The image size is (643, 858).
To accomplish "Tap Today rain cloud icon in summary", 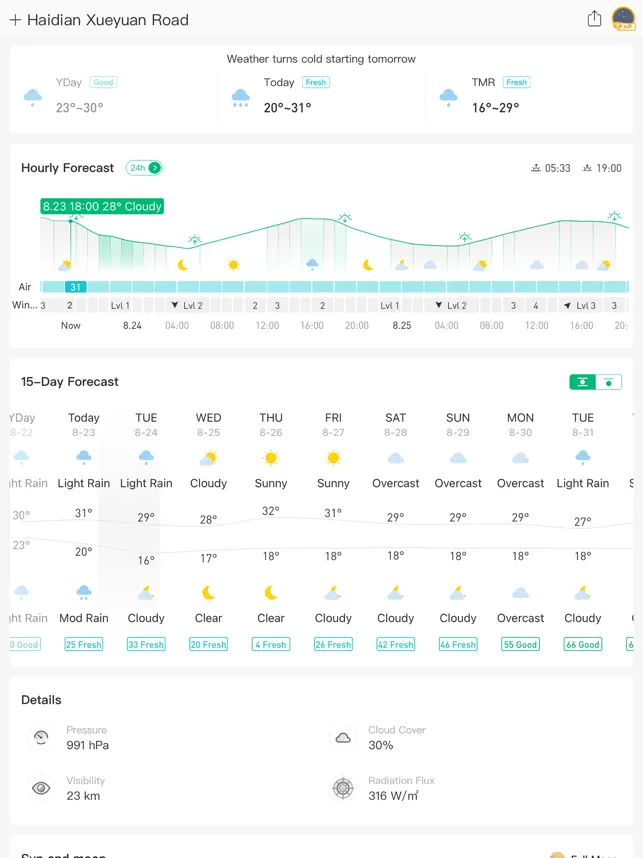I will 241,97.
